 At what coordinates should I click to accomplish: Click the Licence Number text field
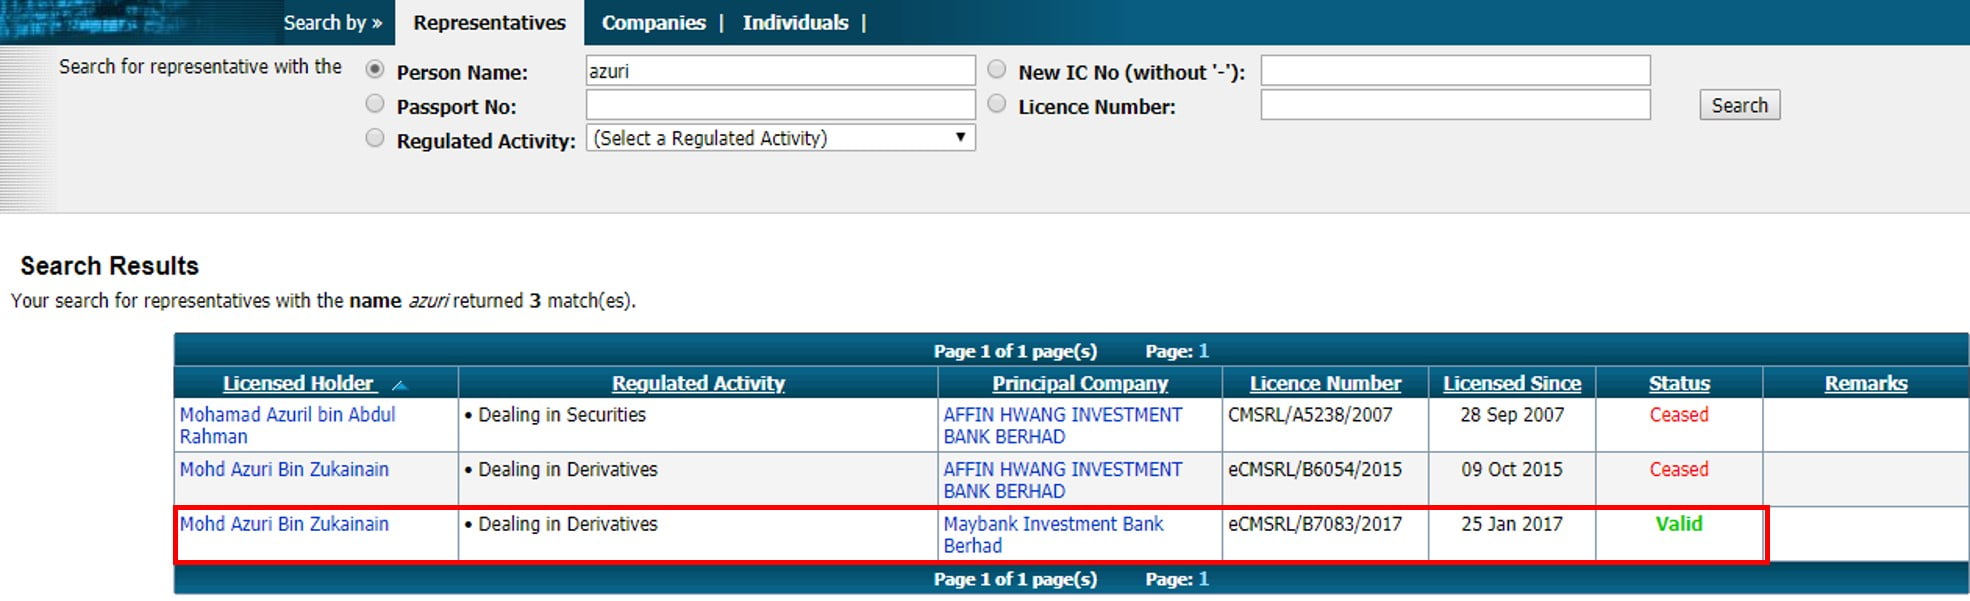coord(1455,105)
